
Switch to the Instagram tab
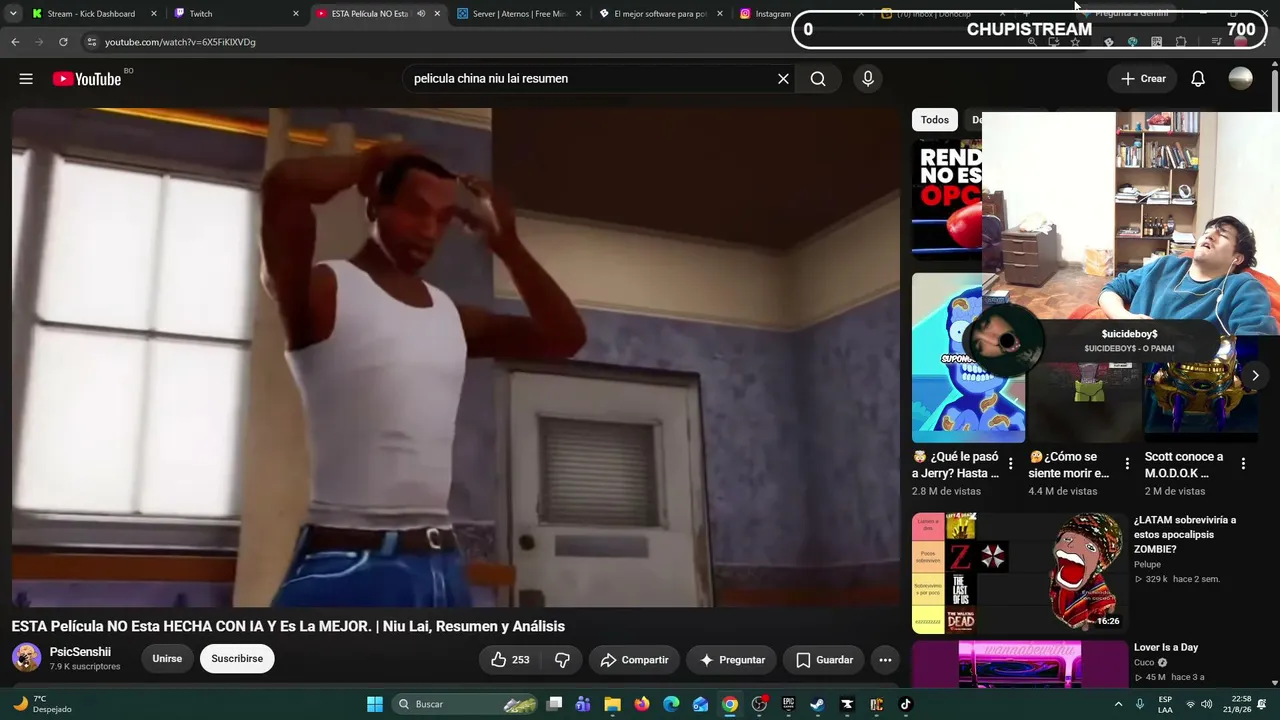pos(766,14)
